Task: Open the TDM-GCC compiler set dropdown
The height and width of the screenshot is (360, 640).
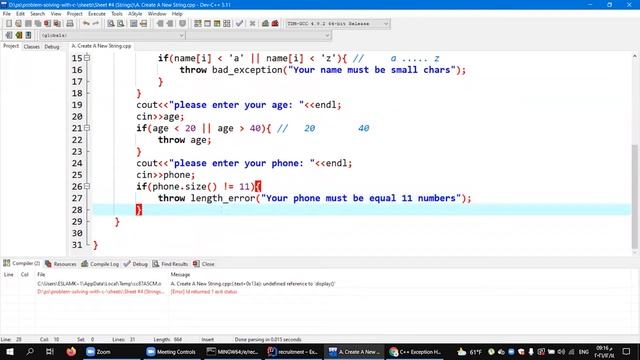Action: (x=337, y=24)
